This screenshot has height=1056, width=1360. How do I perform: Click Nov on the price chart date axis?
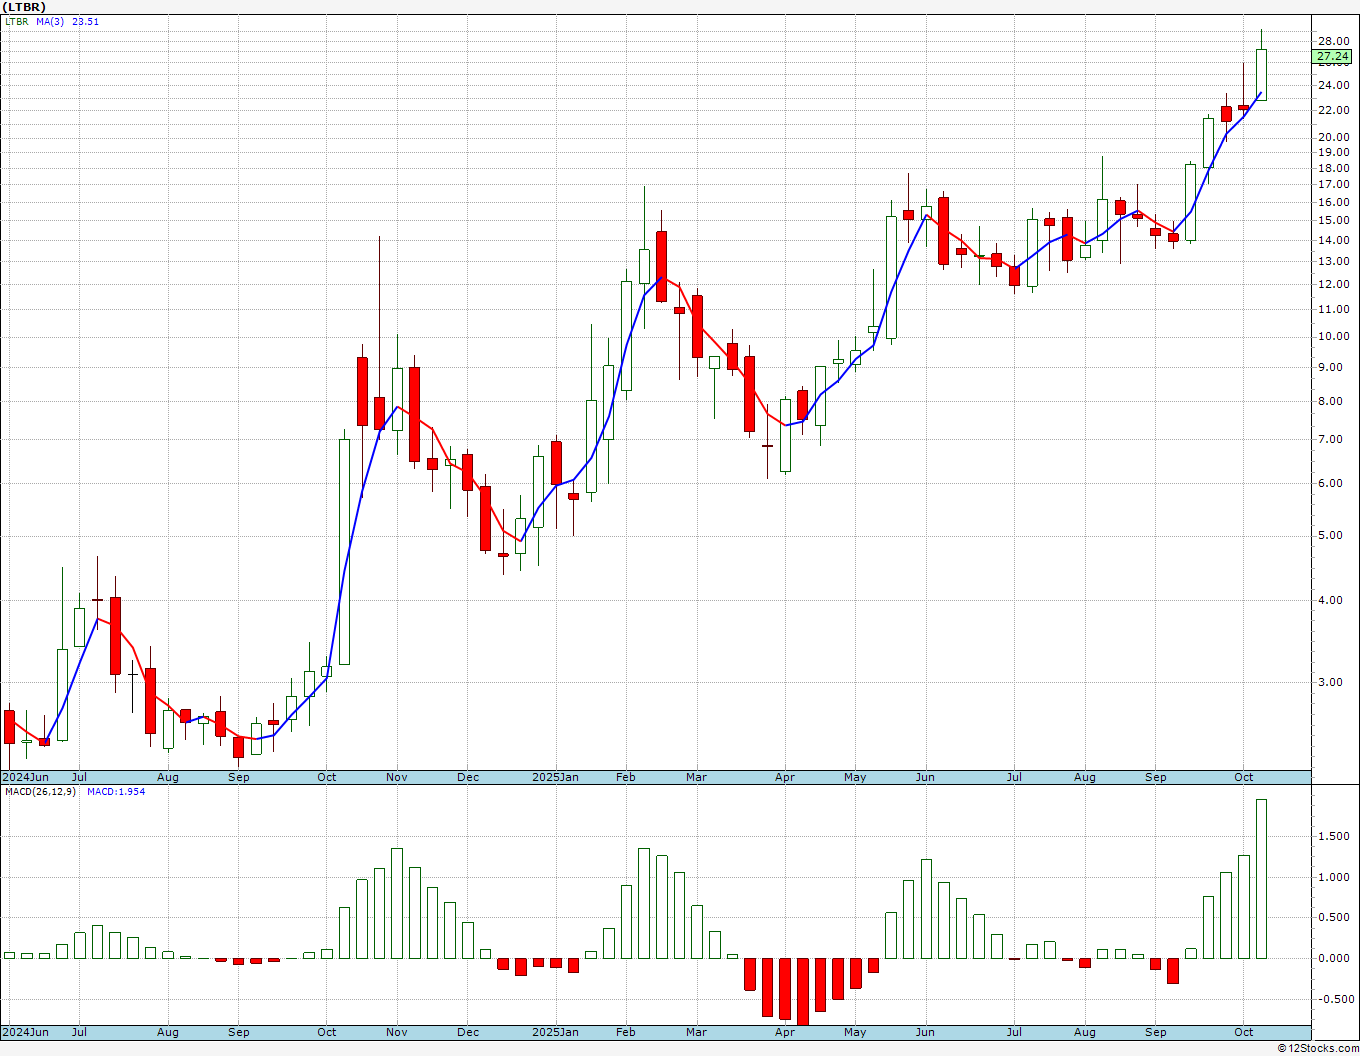[x=397, y=777]
